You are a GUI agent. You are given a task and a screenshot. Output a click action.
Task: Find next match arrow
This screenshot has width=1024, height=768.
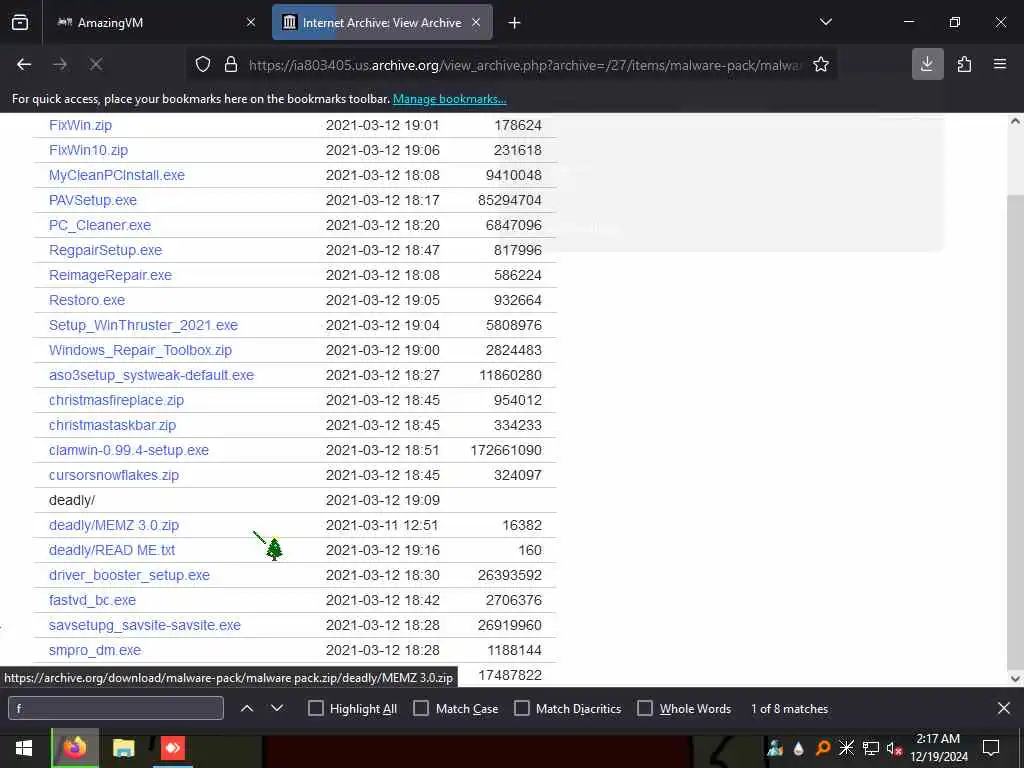277,708
